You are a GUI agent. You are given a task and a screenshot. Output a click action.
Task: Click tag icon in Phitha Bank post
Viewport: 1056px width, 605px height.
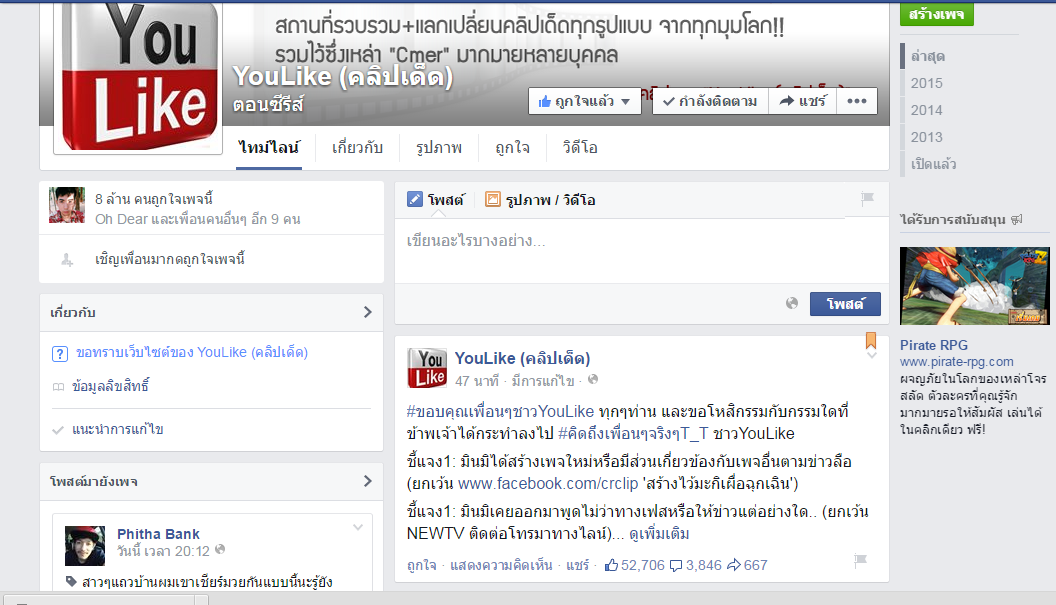click(71, 581)
